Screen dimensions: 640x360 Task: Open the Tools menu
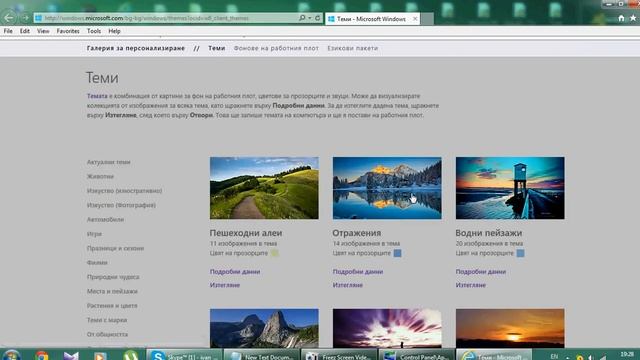tap(94, 31)
